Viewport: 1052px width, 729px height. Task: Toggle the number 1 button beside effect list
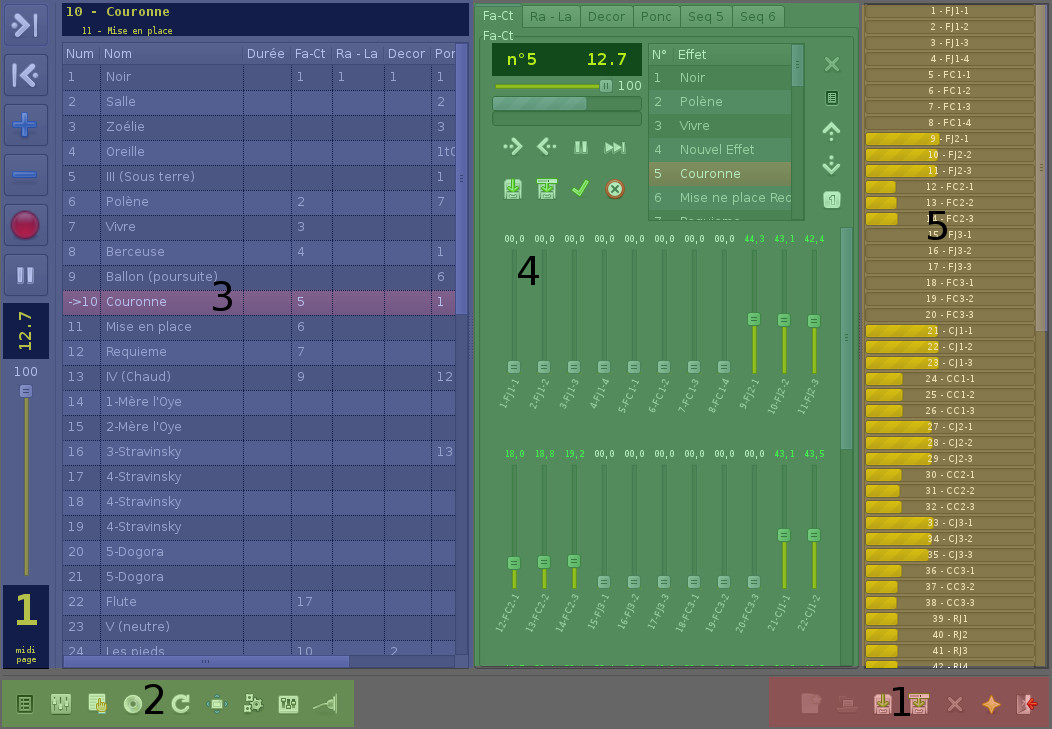coord(831,199)
